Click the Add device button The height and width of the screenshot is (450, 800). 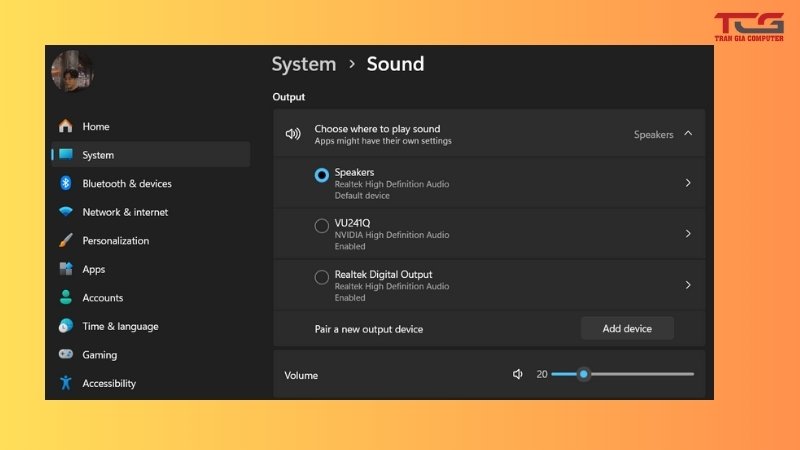click(627, 328)
